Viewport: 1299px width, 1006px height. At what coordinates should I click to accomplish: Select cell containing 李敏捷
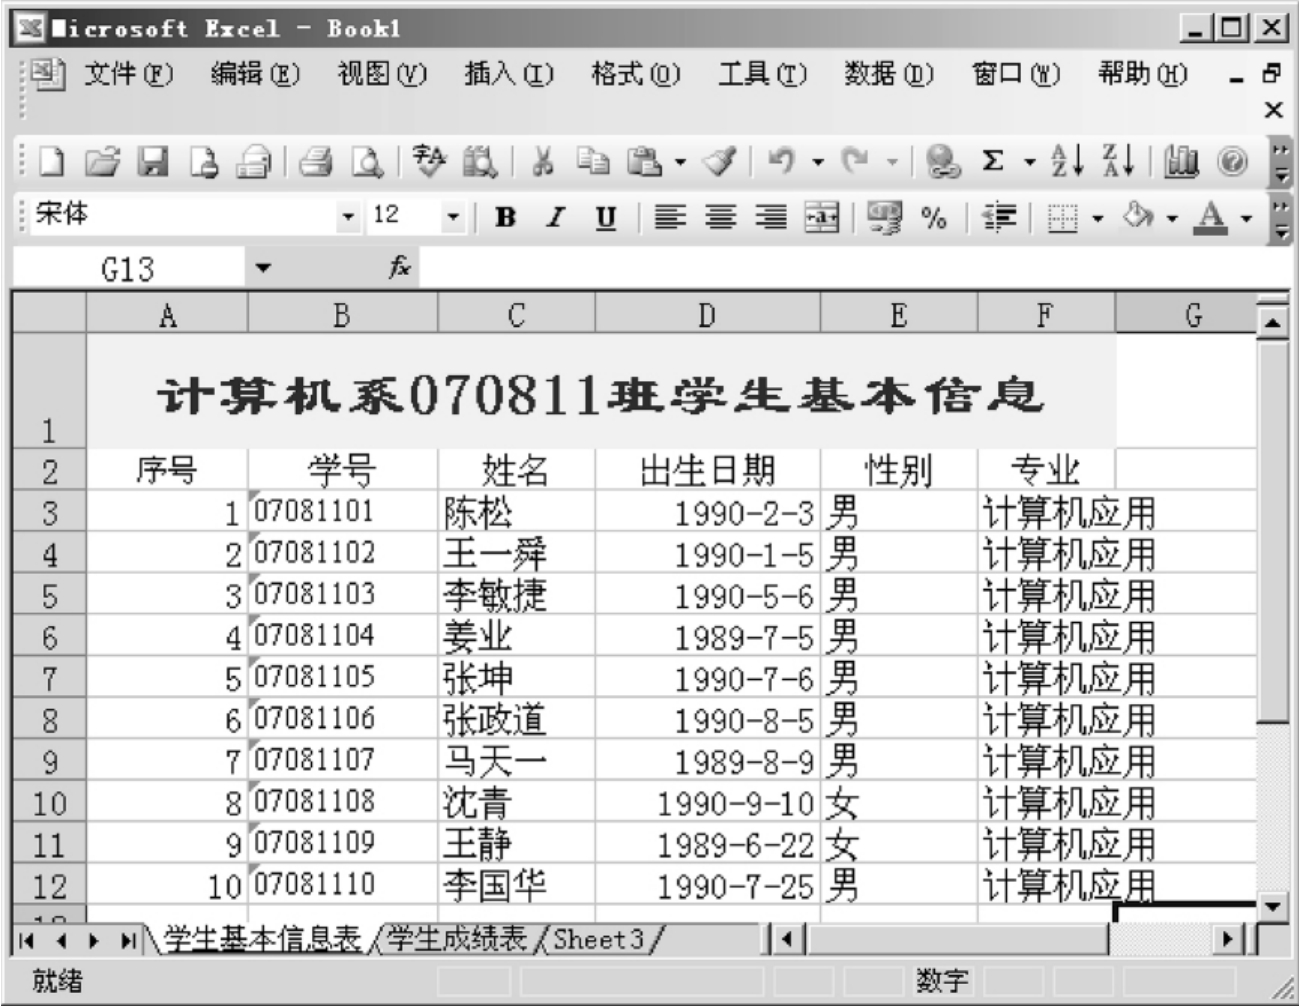pos(516,596)
